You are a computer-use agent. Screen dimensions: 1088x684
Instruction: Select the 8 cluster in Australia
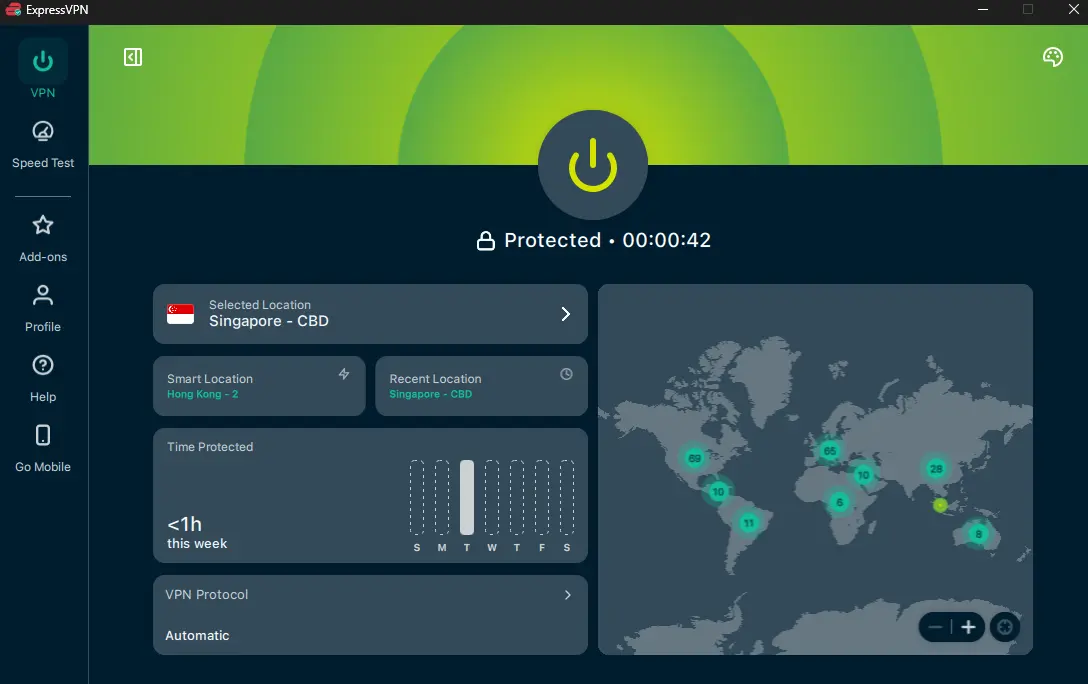coord(978,533)
